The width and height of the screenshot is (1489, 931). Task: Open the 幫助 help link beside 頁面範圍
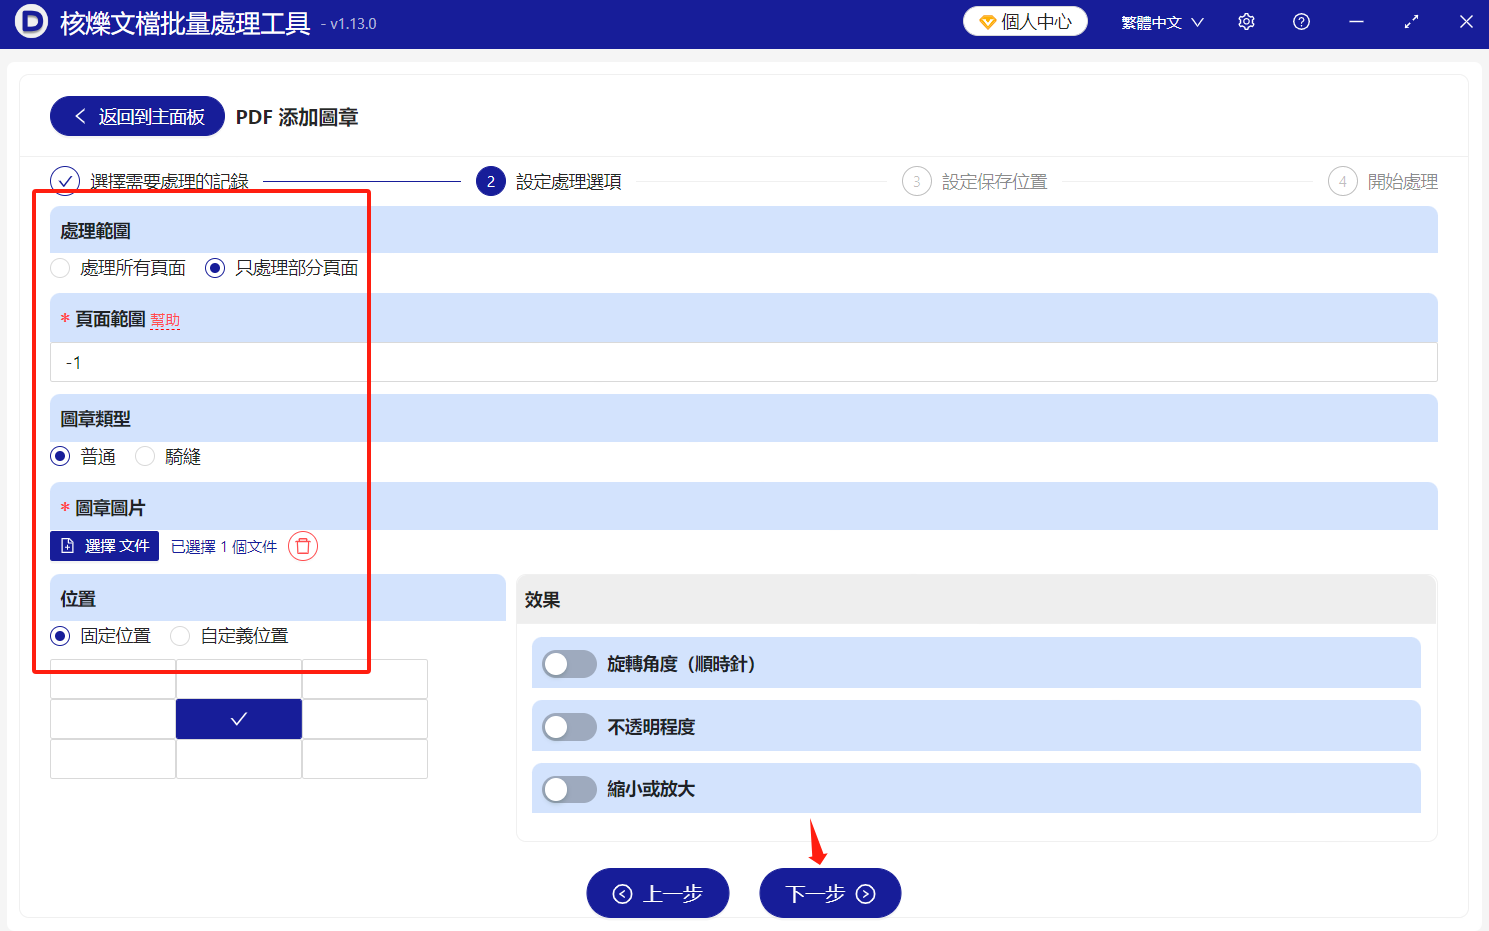166,319
